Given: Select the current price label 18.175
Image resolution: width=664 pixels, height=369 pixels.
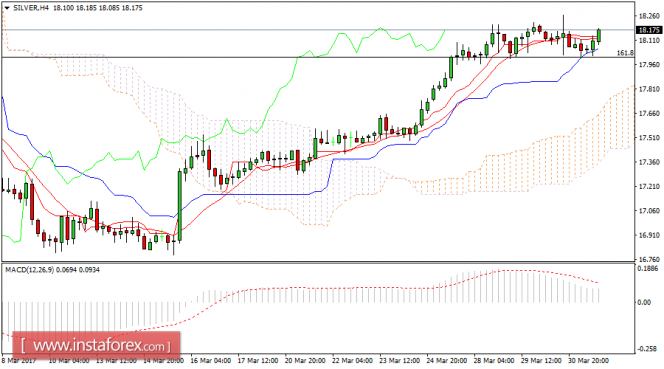Looking at the screenshot, I should tap(649, 30).
